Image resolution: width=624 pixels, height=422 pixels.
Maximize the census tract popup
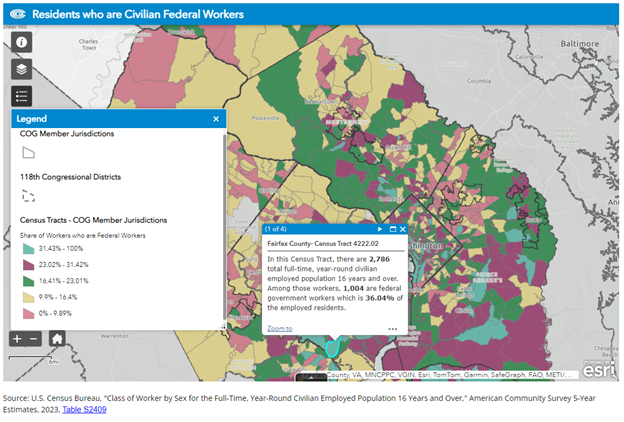point(391,229)
